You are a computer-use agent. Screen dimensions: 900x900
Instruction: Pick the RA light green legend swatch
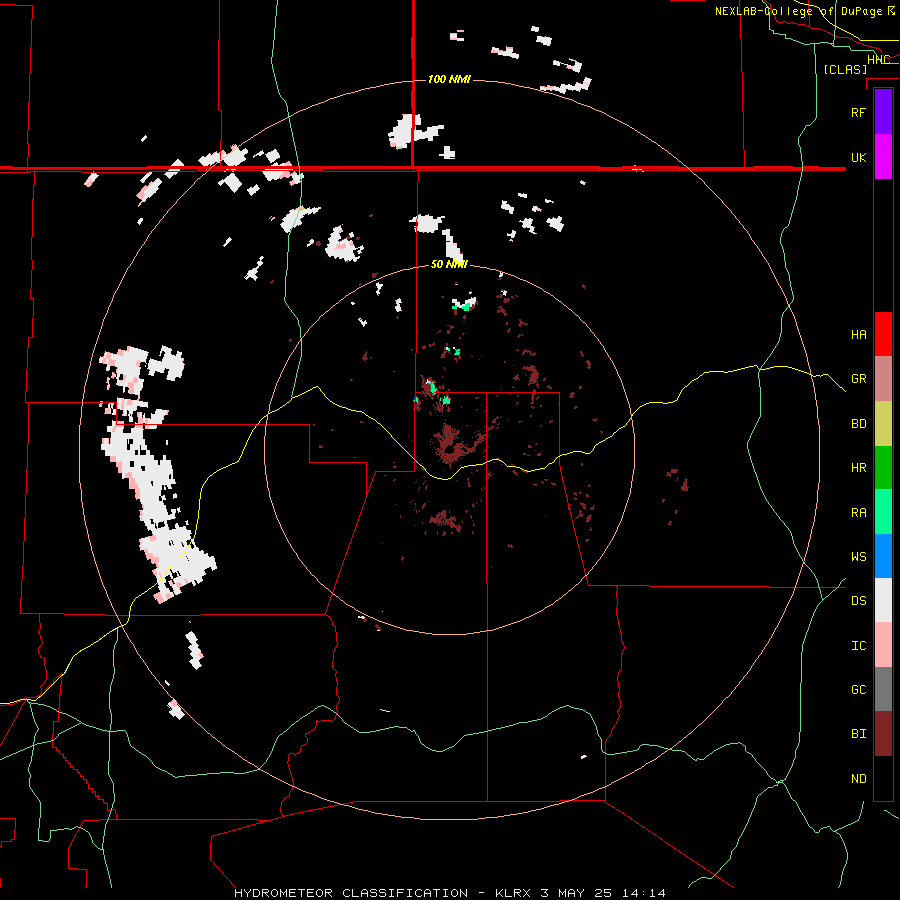pyautogui.click(x=883, y=512)
